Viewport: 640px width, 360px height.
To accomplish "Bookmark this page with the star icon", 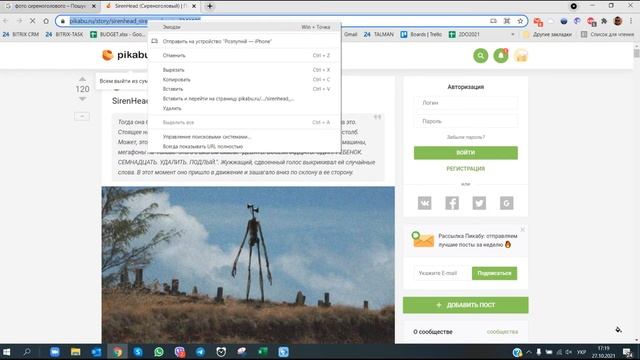I will (x=520, y=21).
